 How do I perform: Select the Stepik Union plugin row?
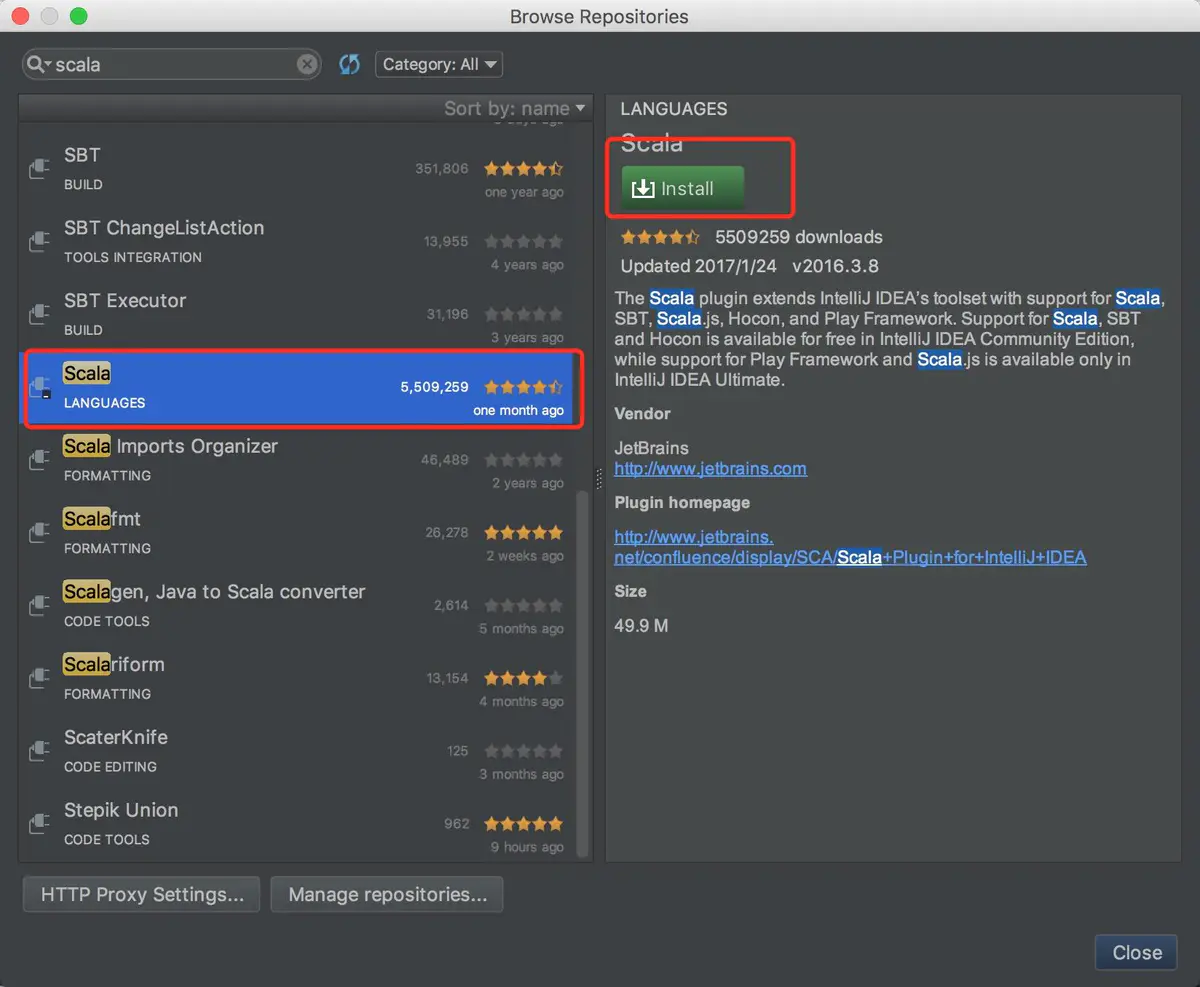[x=298, y=825]
